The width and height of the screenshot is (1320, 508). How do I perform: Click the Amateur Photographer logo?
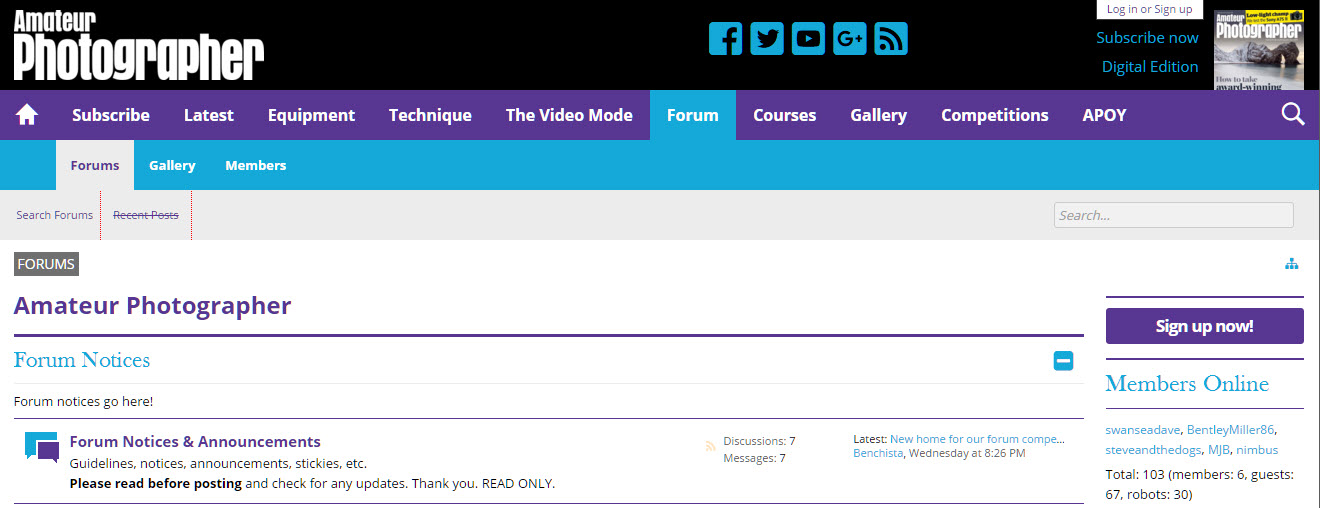coord(139,45)
